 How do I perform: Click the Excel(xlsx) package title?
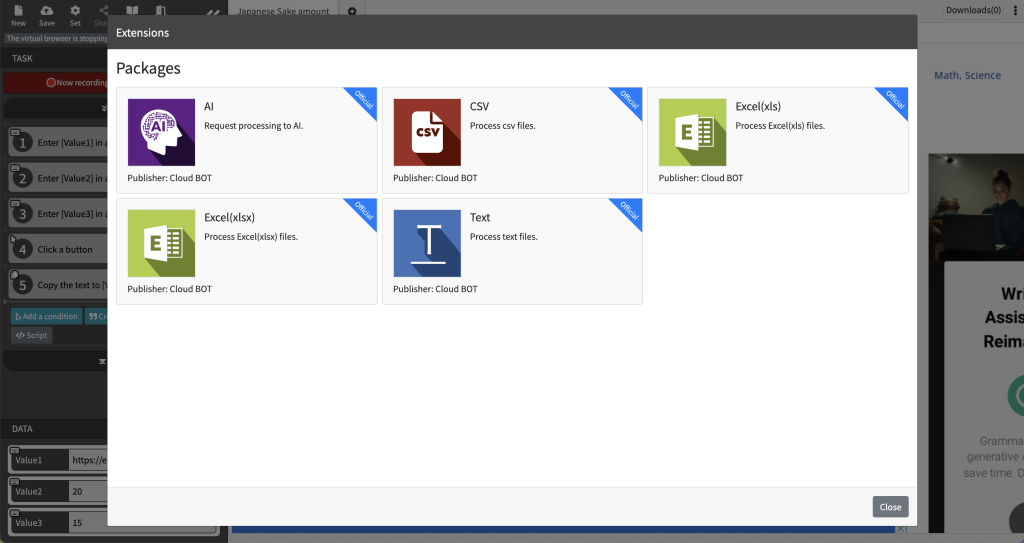pos(229,218)
